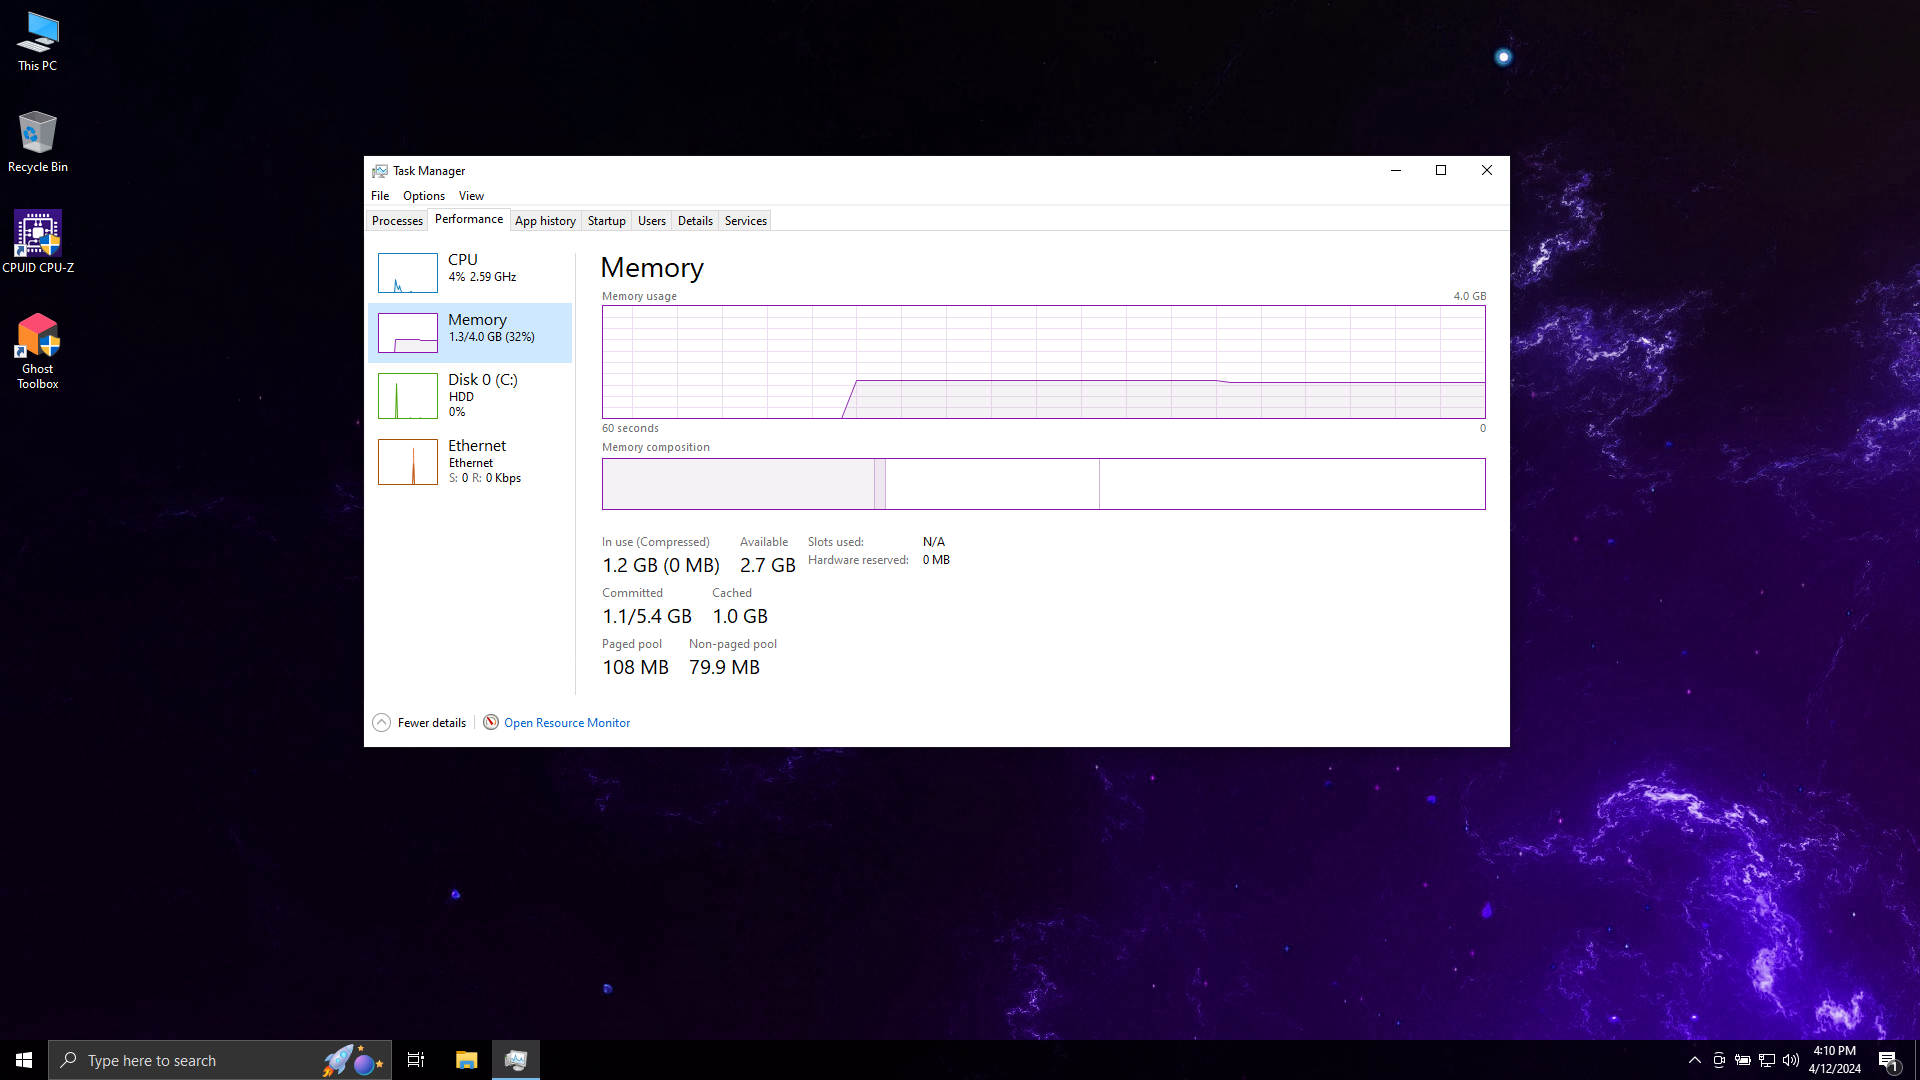Viewport: 1920px width, 1080px height.
Task: Go to the Startup tab
Action: [606, 221]
